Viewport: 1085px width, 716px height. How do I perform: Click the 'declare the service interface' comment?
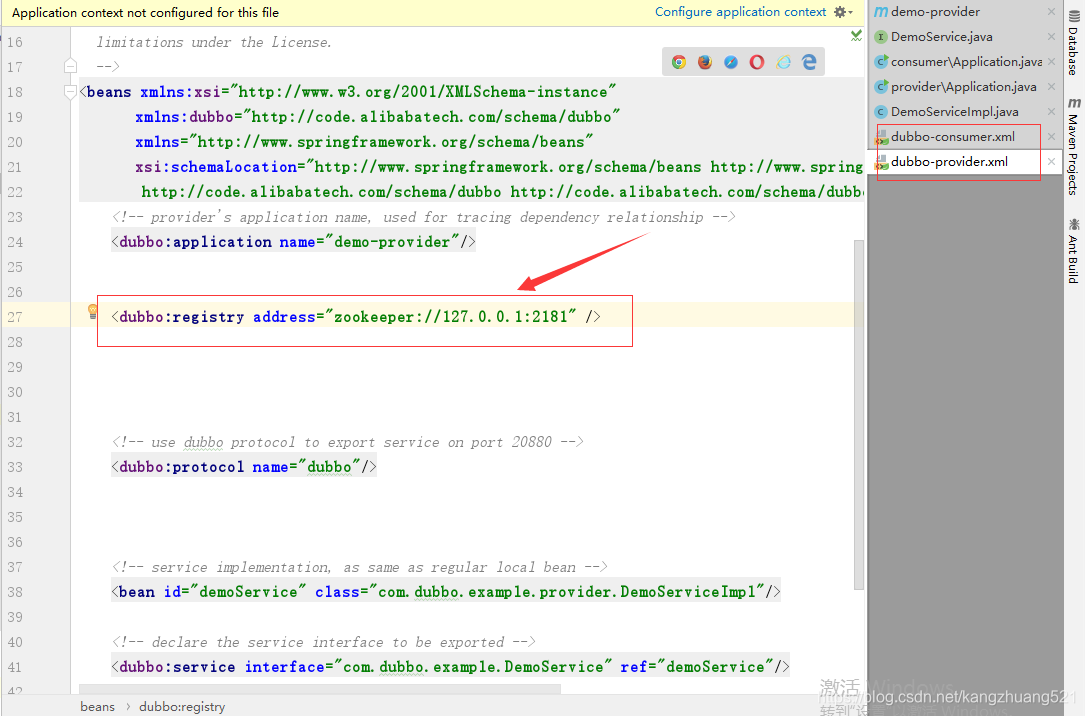click(x=323, y=642)
